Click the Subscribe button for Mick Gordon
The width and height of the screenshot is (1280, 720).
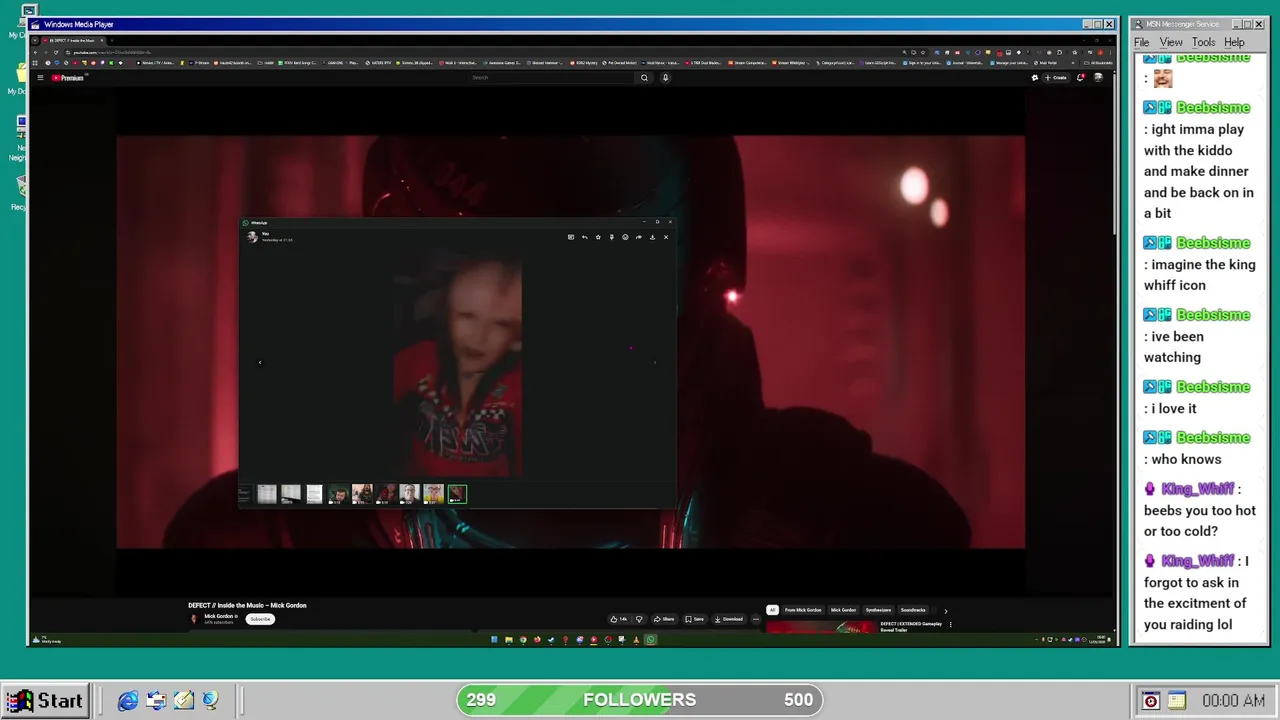[x=260, y=619]
